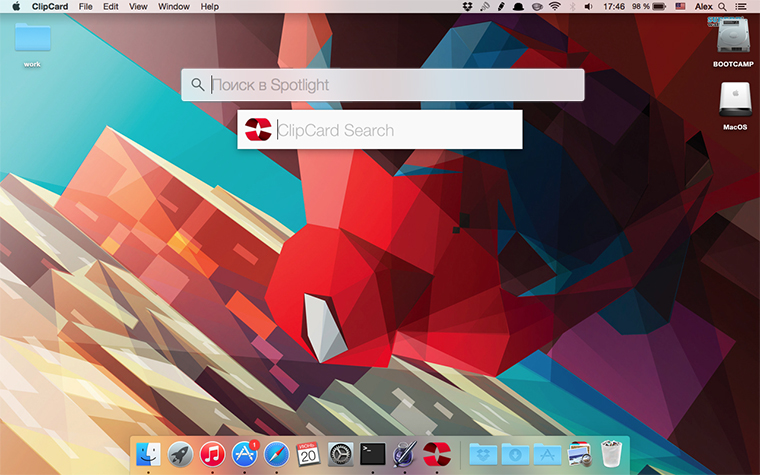The height and width of the screenshot is (475, 760).
Task: Click the bowler hat icon in the menu bar
Action: coord(518,6)
